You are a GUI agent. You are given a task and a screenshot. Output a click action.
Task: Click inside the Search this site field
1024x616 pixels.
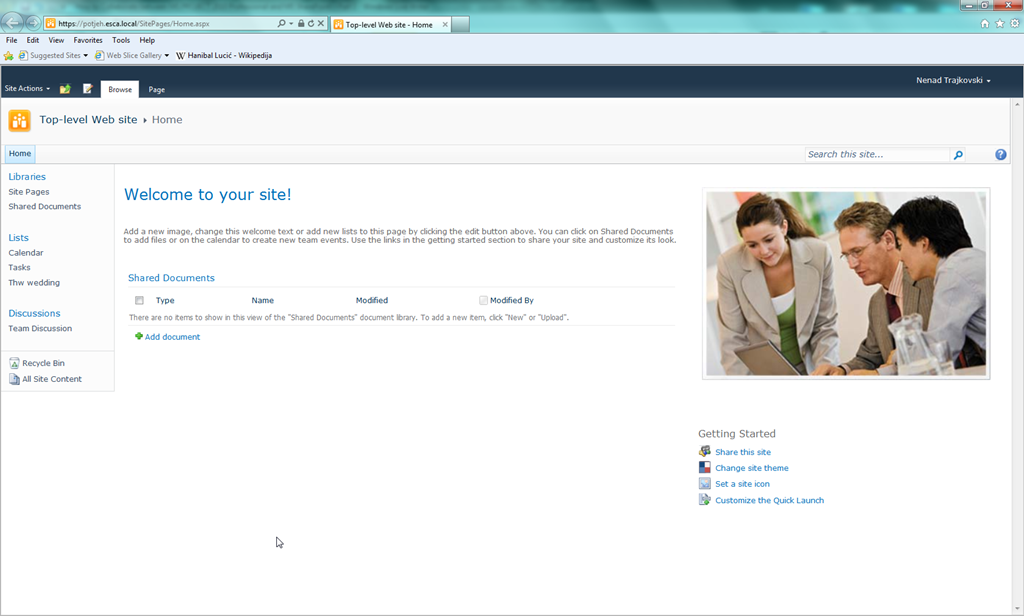click(876, 155)
